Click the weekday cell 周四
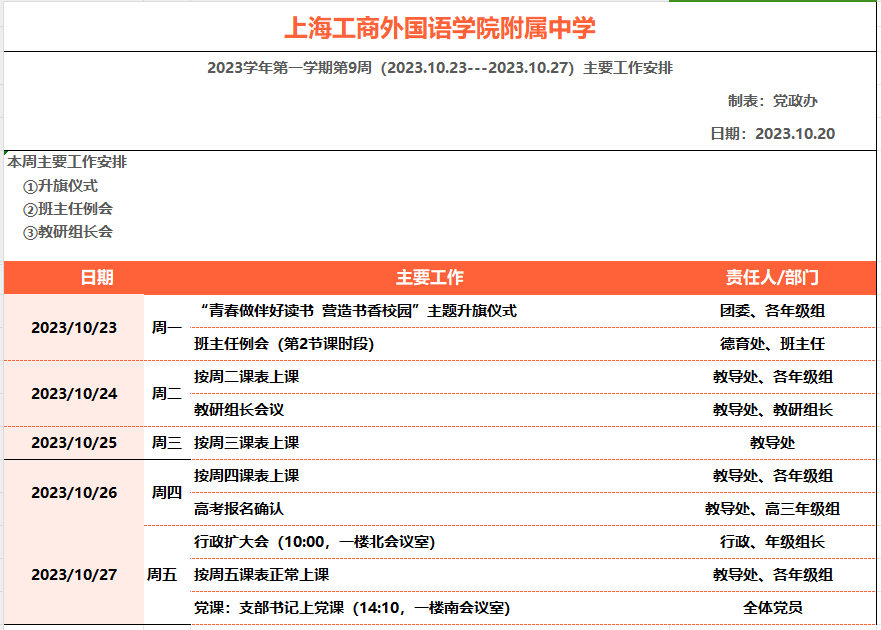881x630 pixels. tap(167, 493)
